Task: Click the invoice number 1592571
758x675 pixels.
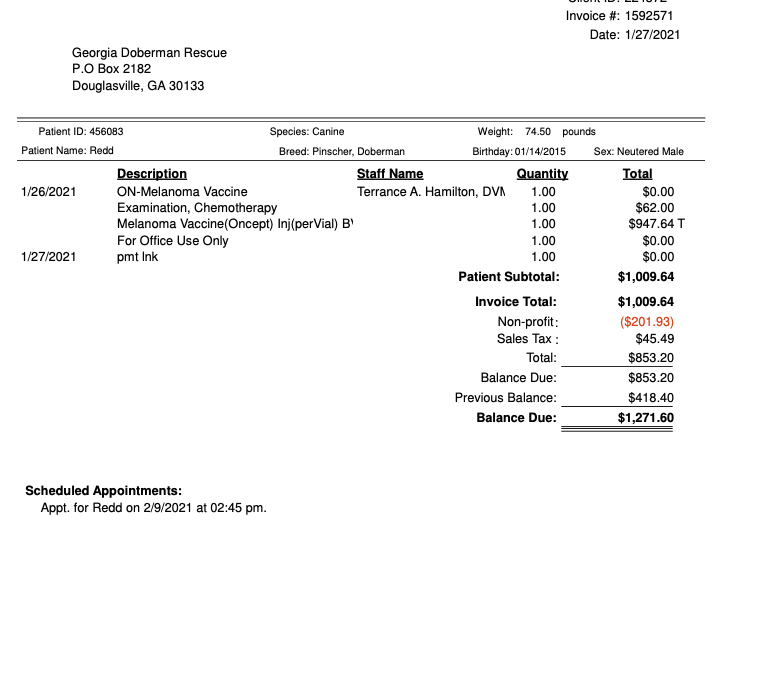Action: click(x=649, y=16)
